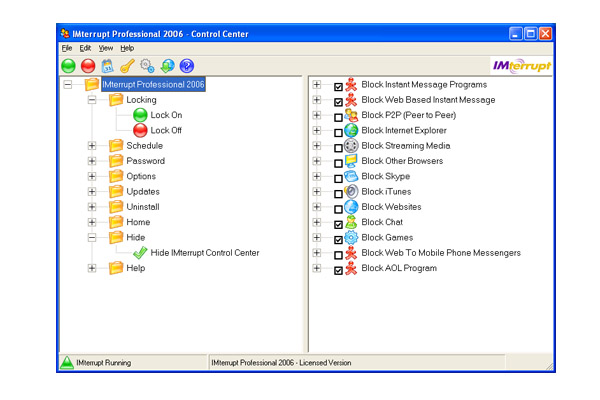Click the Block Streaming Media reel icon
This screenshot has height=400, width=600.
click(x=351, y=145)
